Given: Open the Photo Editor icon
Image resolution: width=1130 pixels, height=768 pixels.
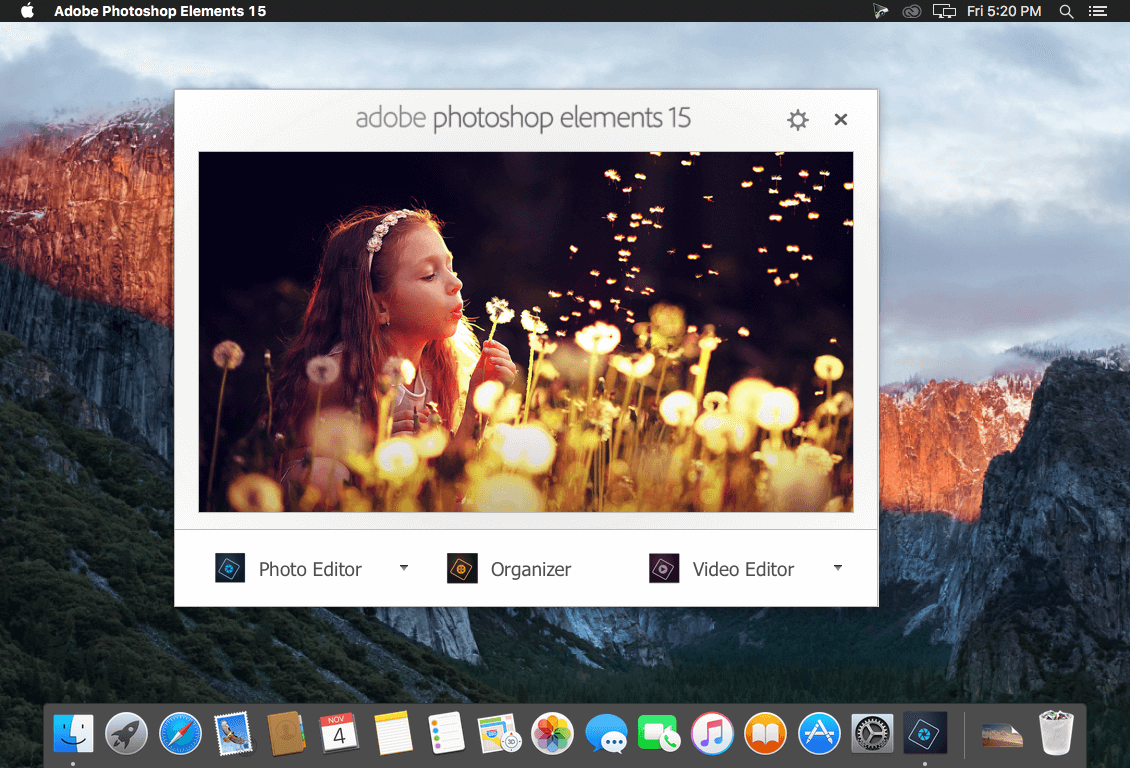Looking at the screenshot, I should (230, 568).
